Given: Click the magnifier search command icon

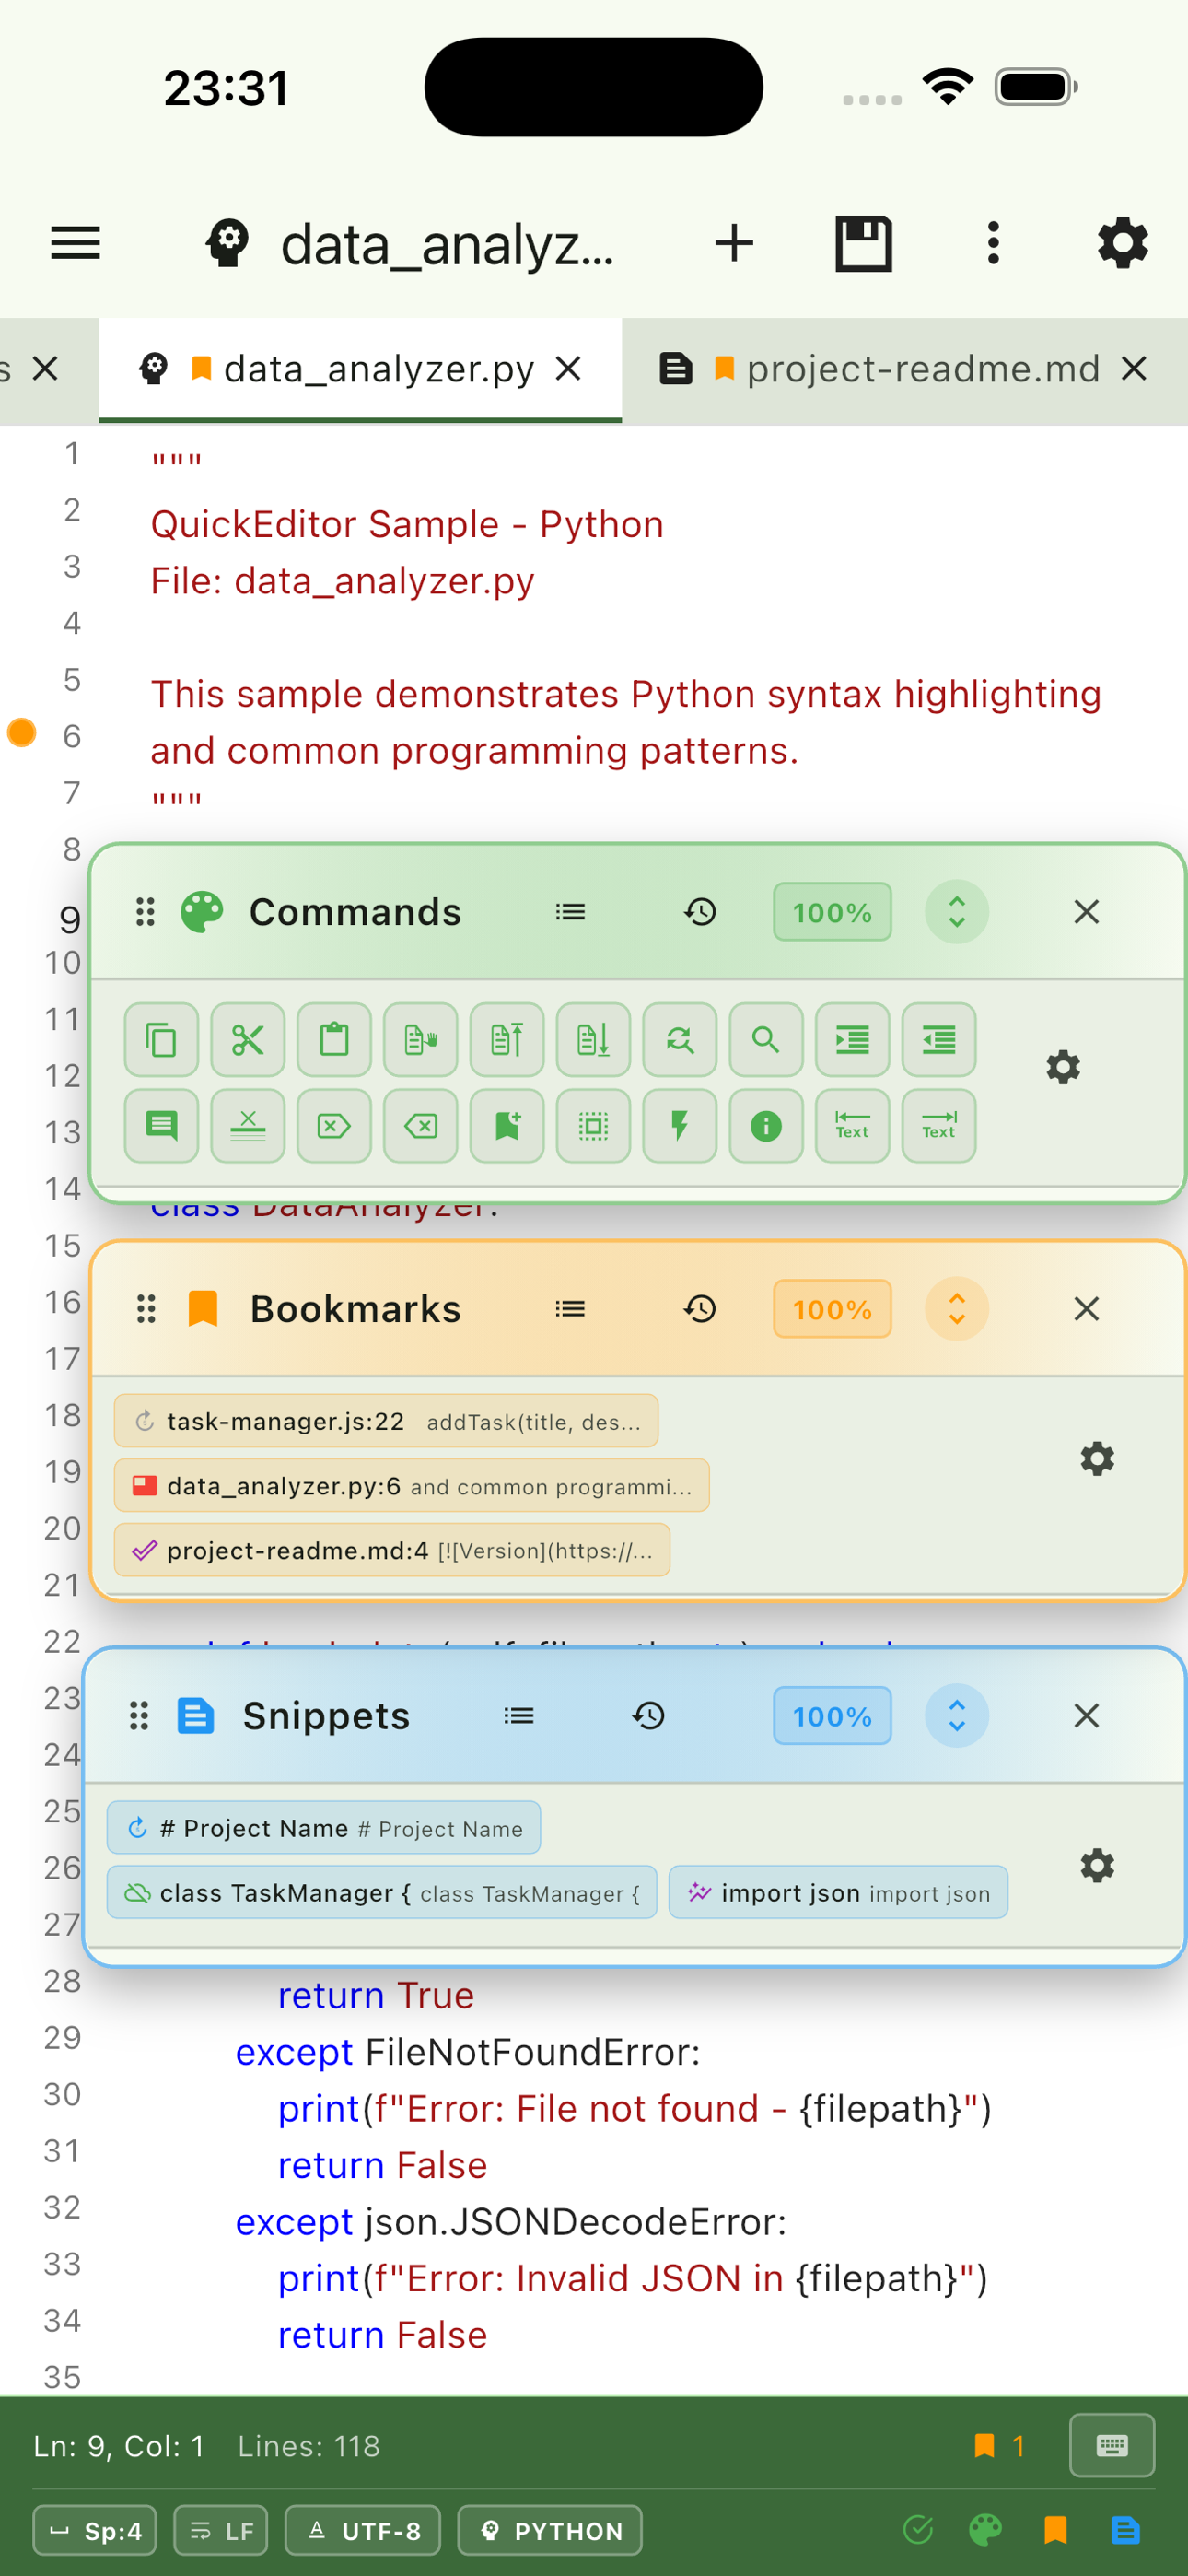Looking at the screenshot, I should (x=765, y=1040).
